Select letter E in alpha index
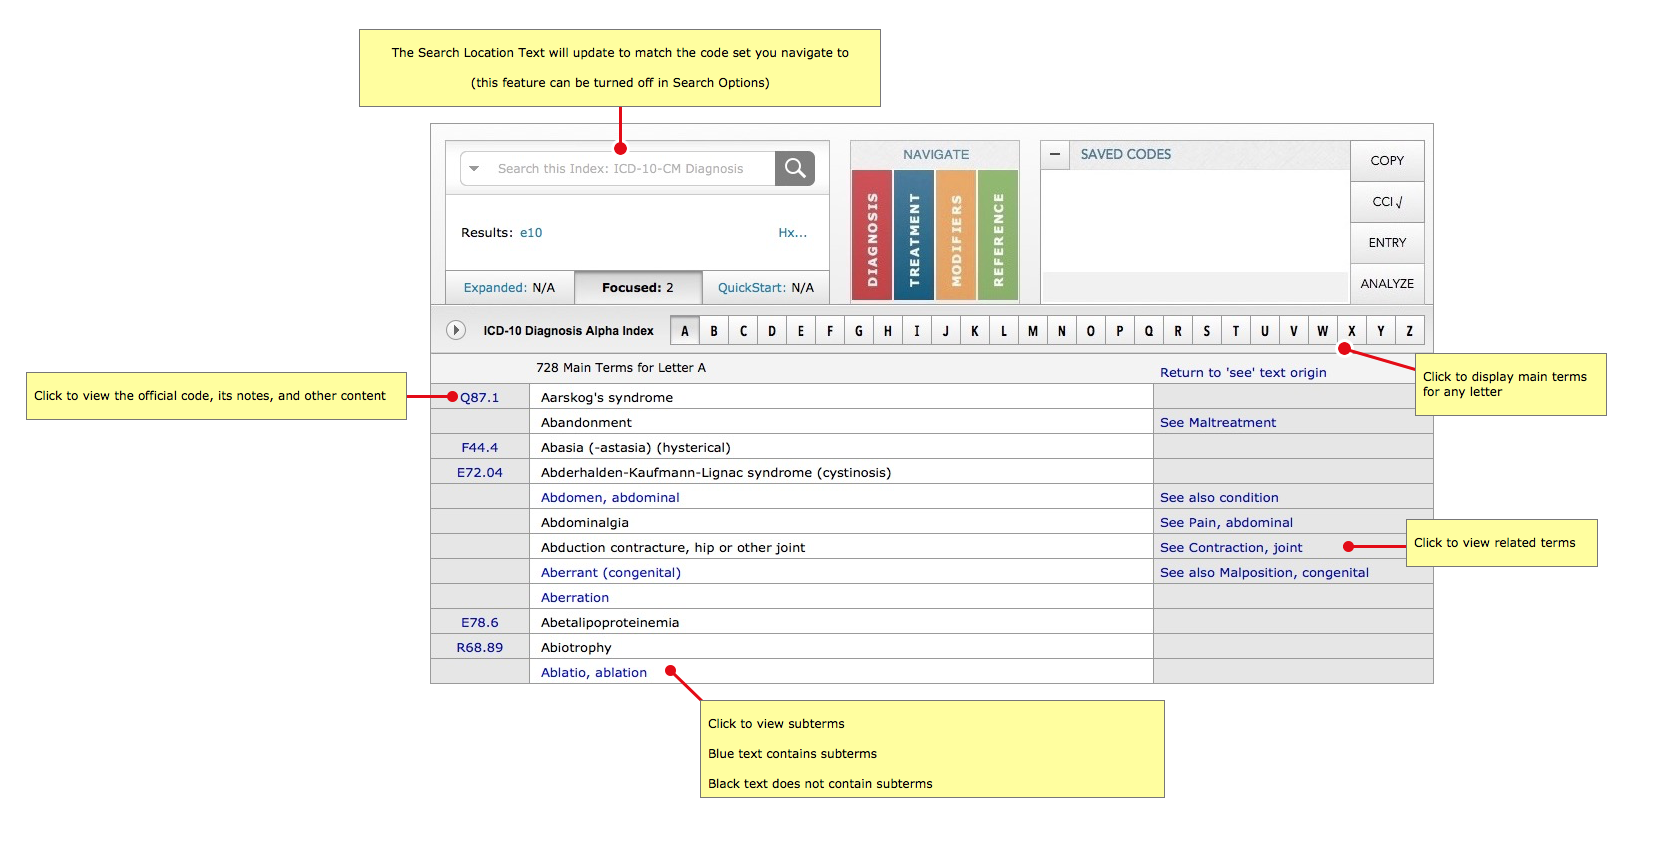 (x=801, y=331)
